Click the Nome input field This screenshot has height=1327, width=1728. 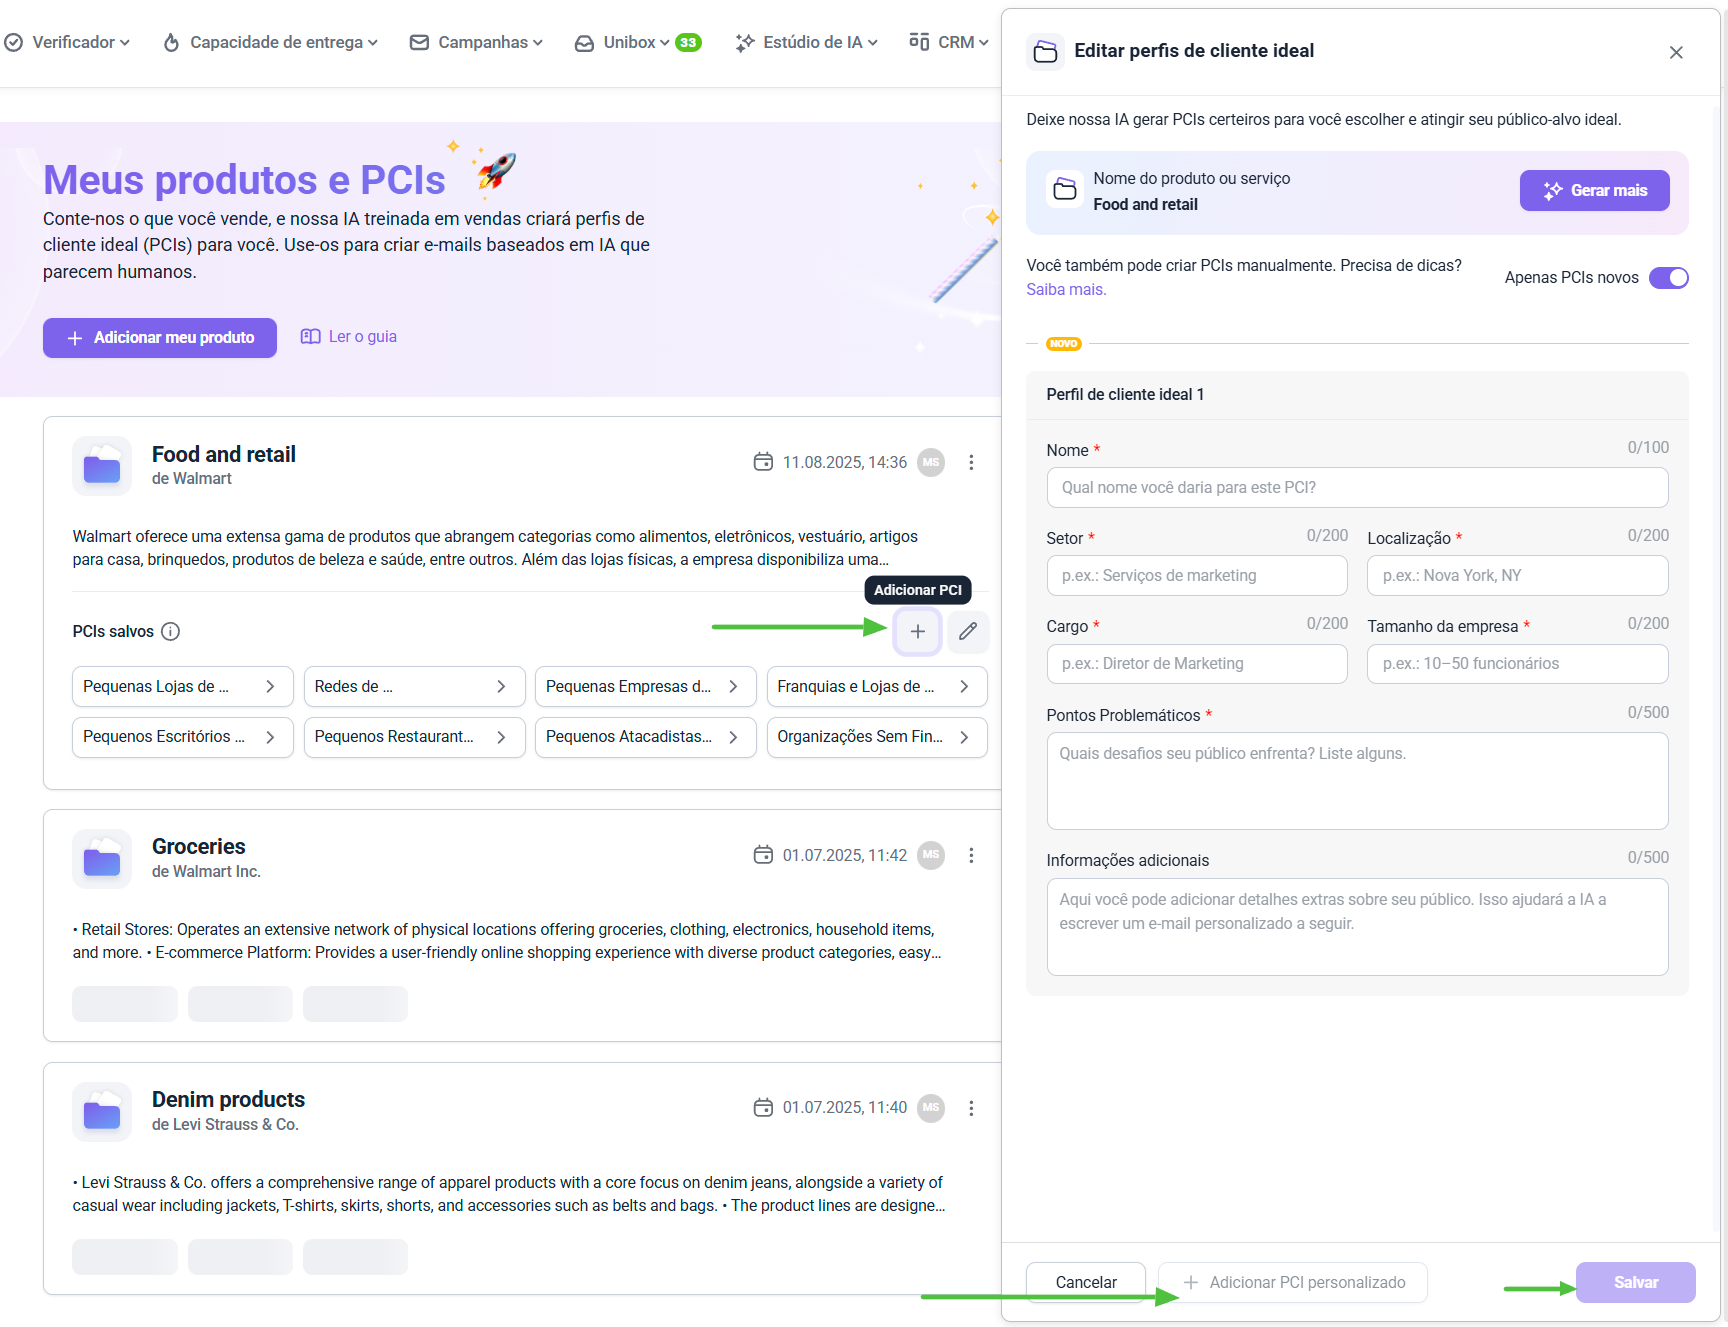1357,488
